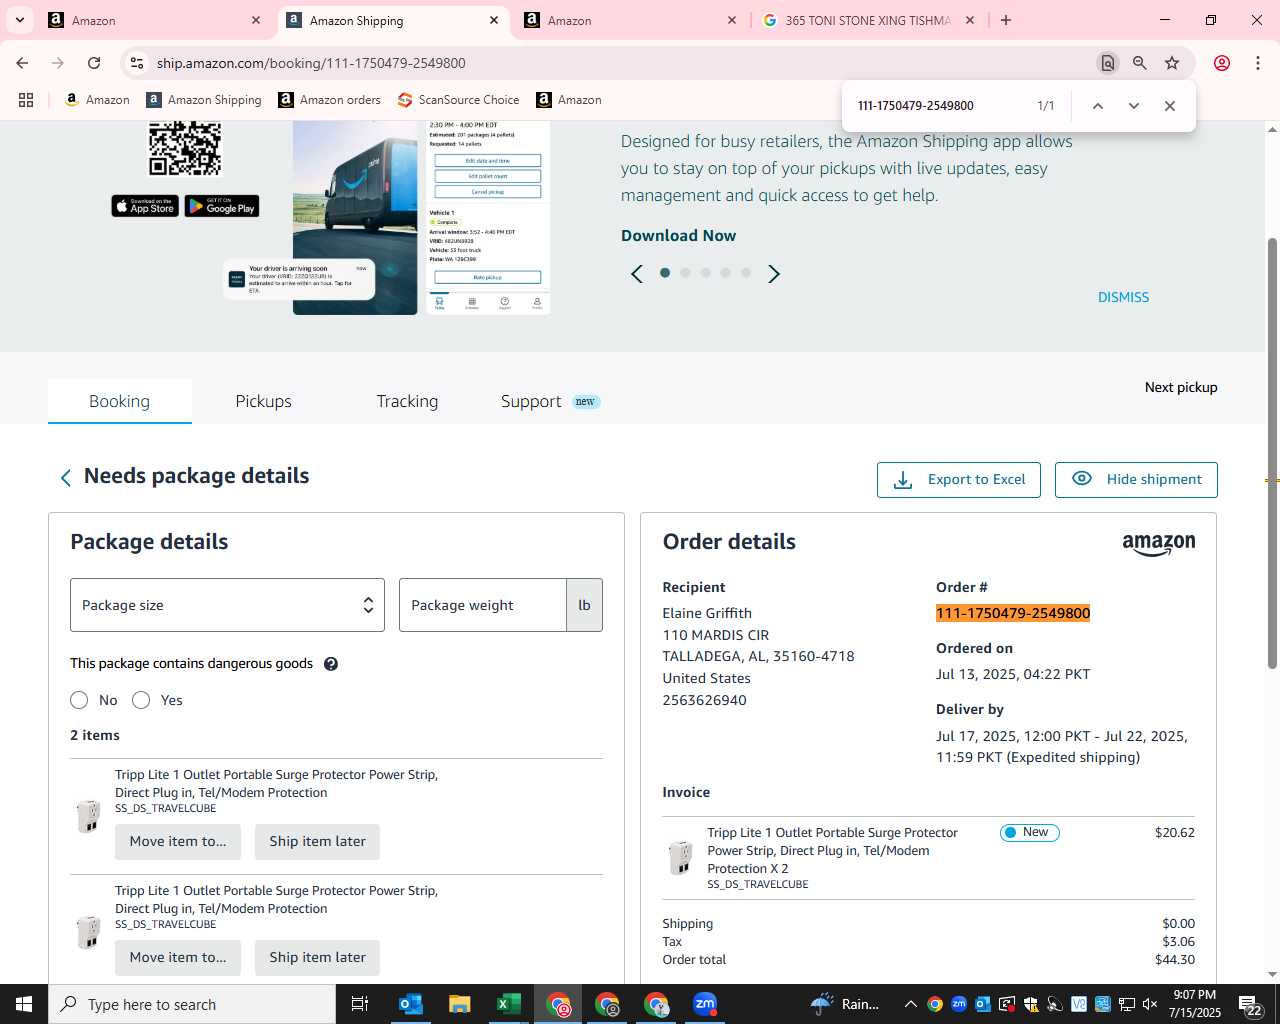Show next carousel slide
The width and height of the screenshot is (1280, 1024).
[x=773, y=274]
